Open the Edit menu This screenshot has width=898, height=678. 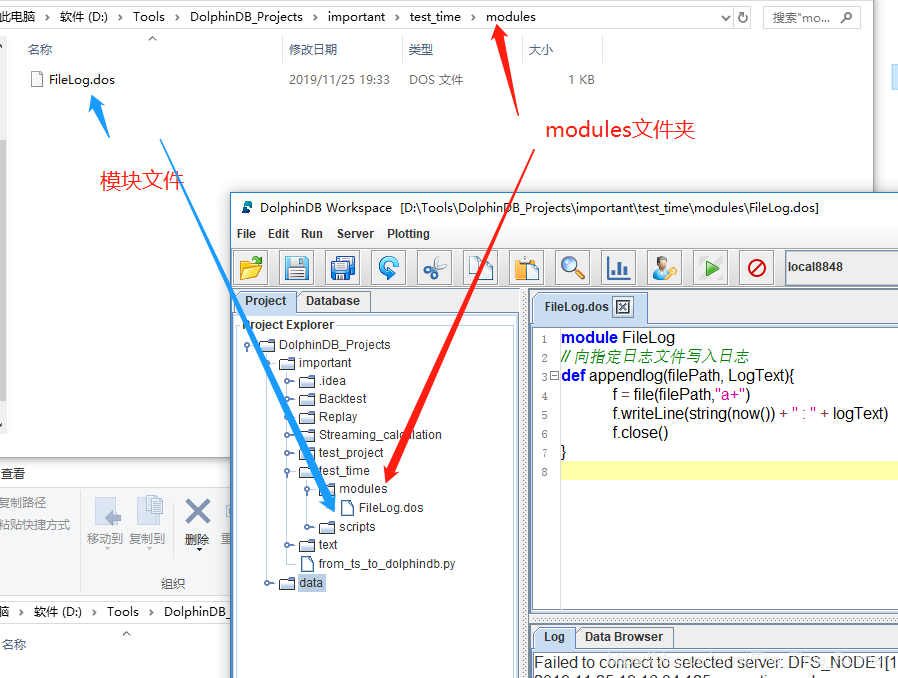click(278, 234)
